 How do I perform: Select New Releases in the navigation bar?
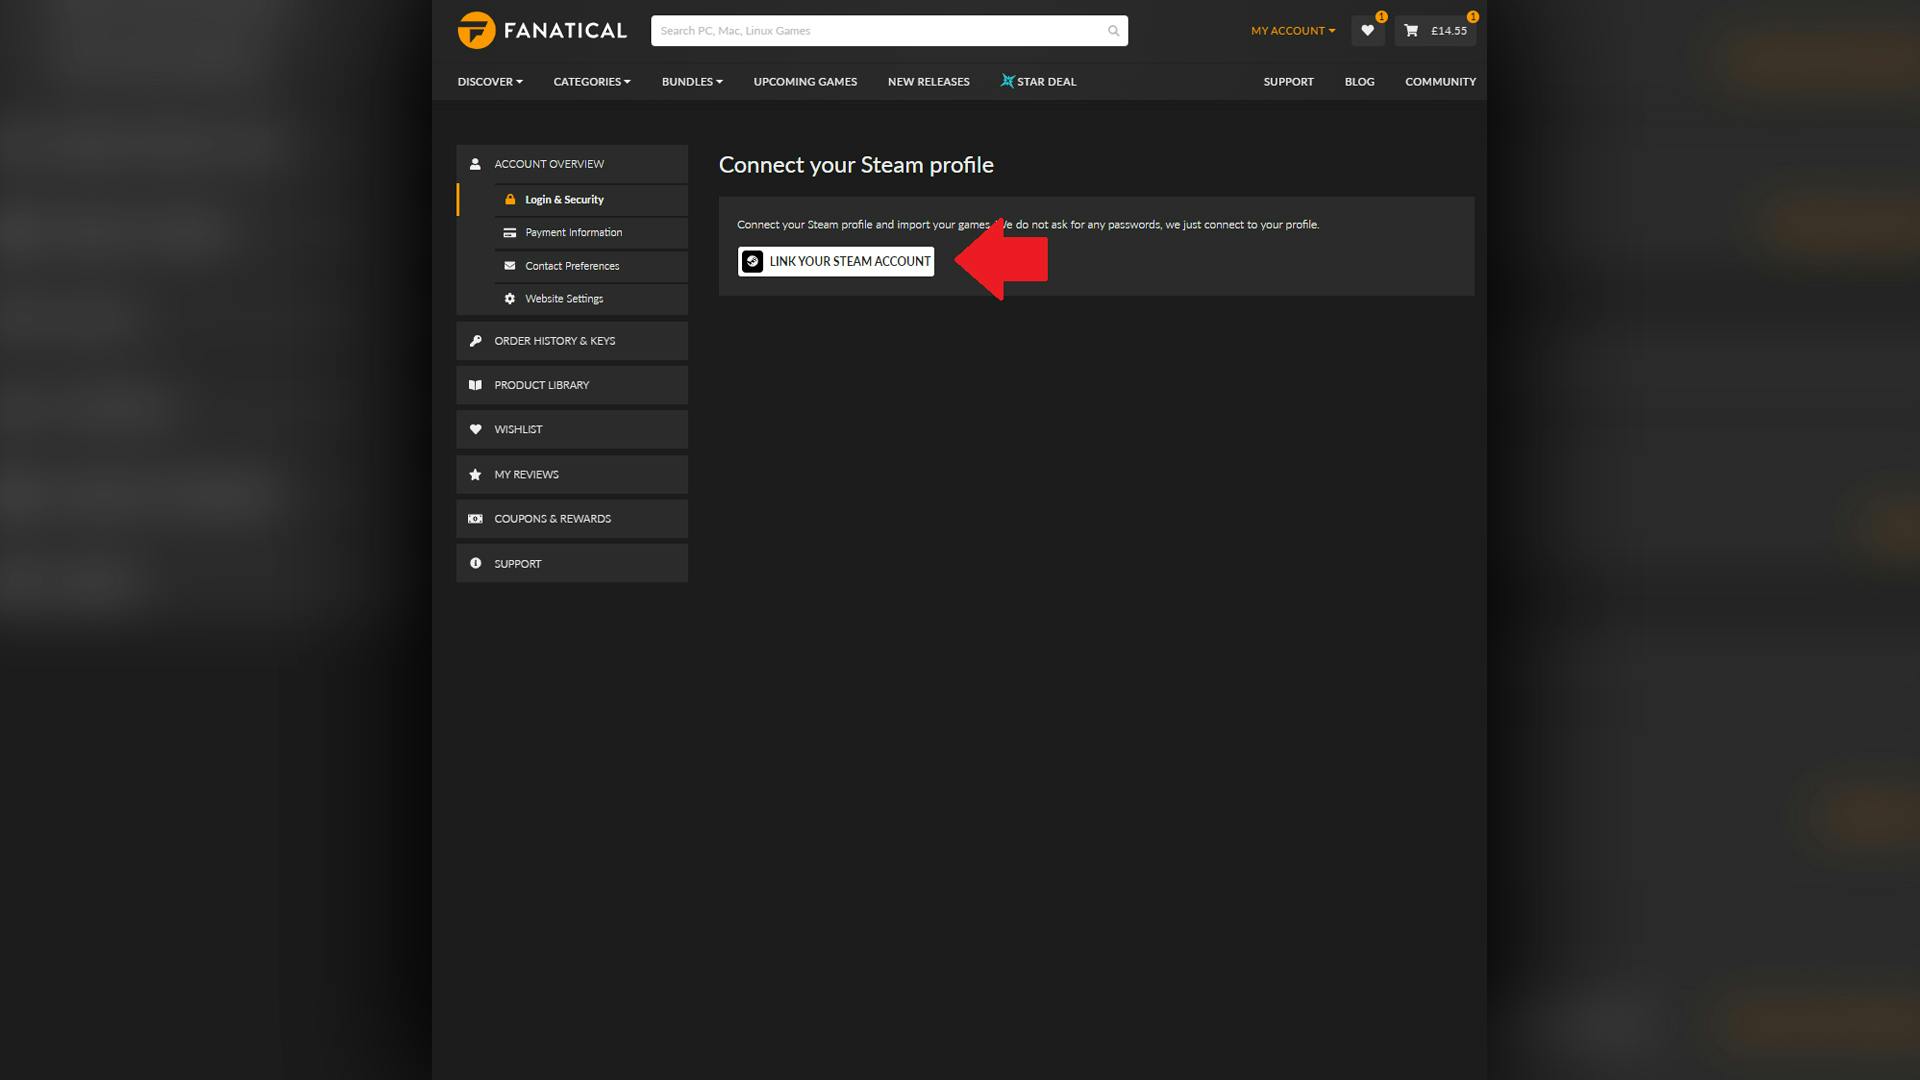[928, 81]
